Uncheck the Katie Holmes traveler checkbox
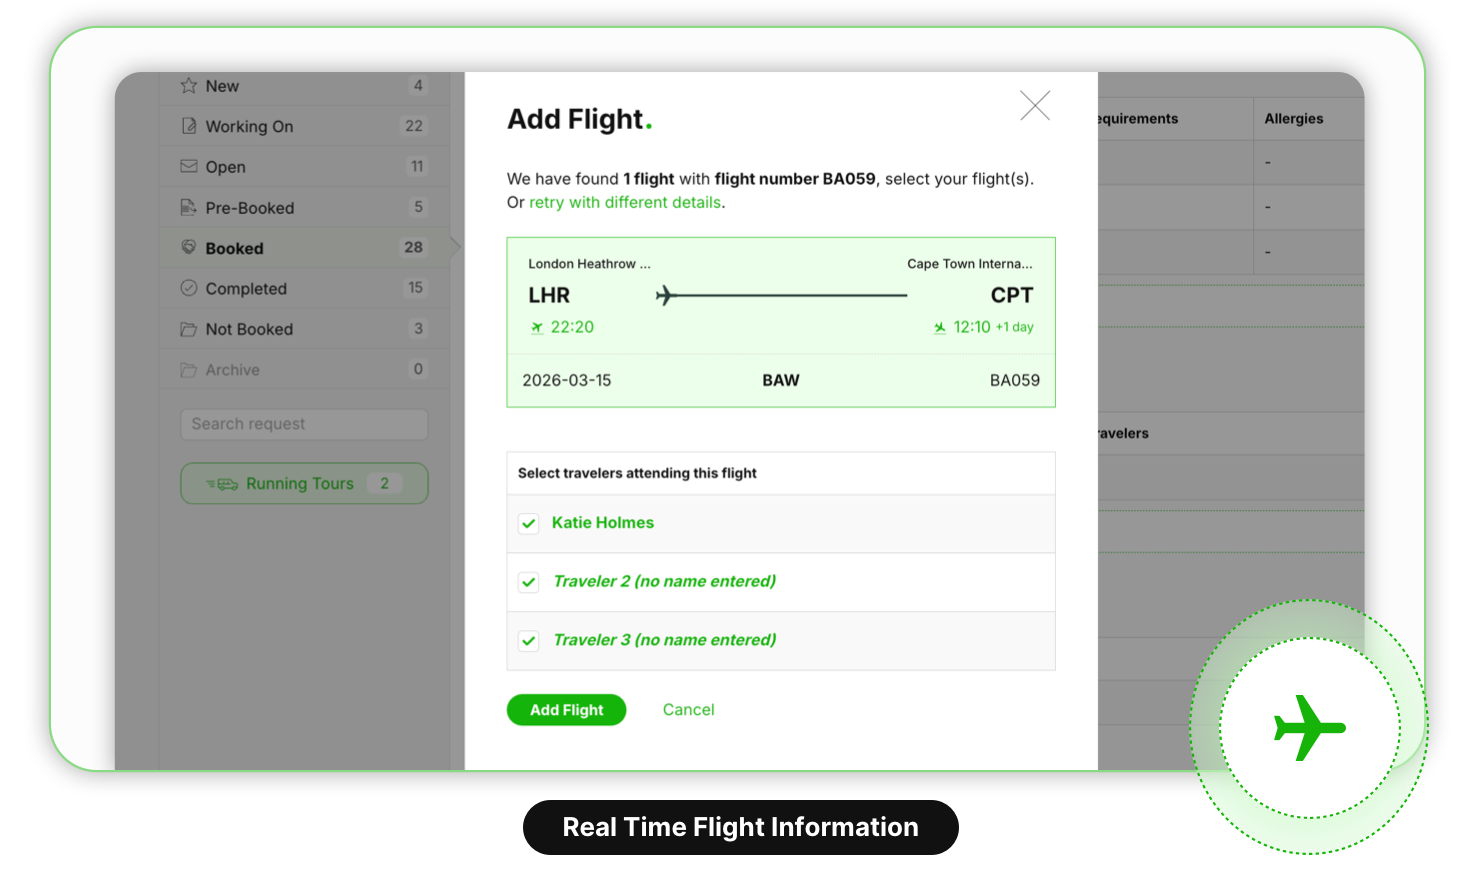 pyautogui.click(x=529, y=523)
